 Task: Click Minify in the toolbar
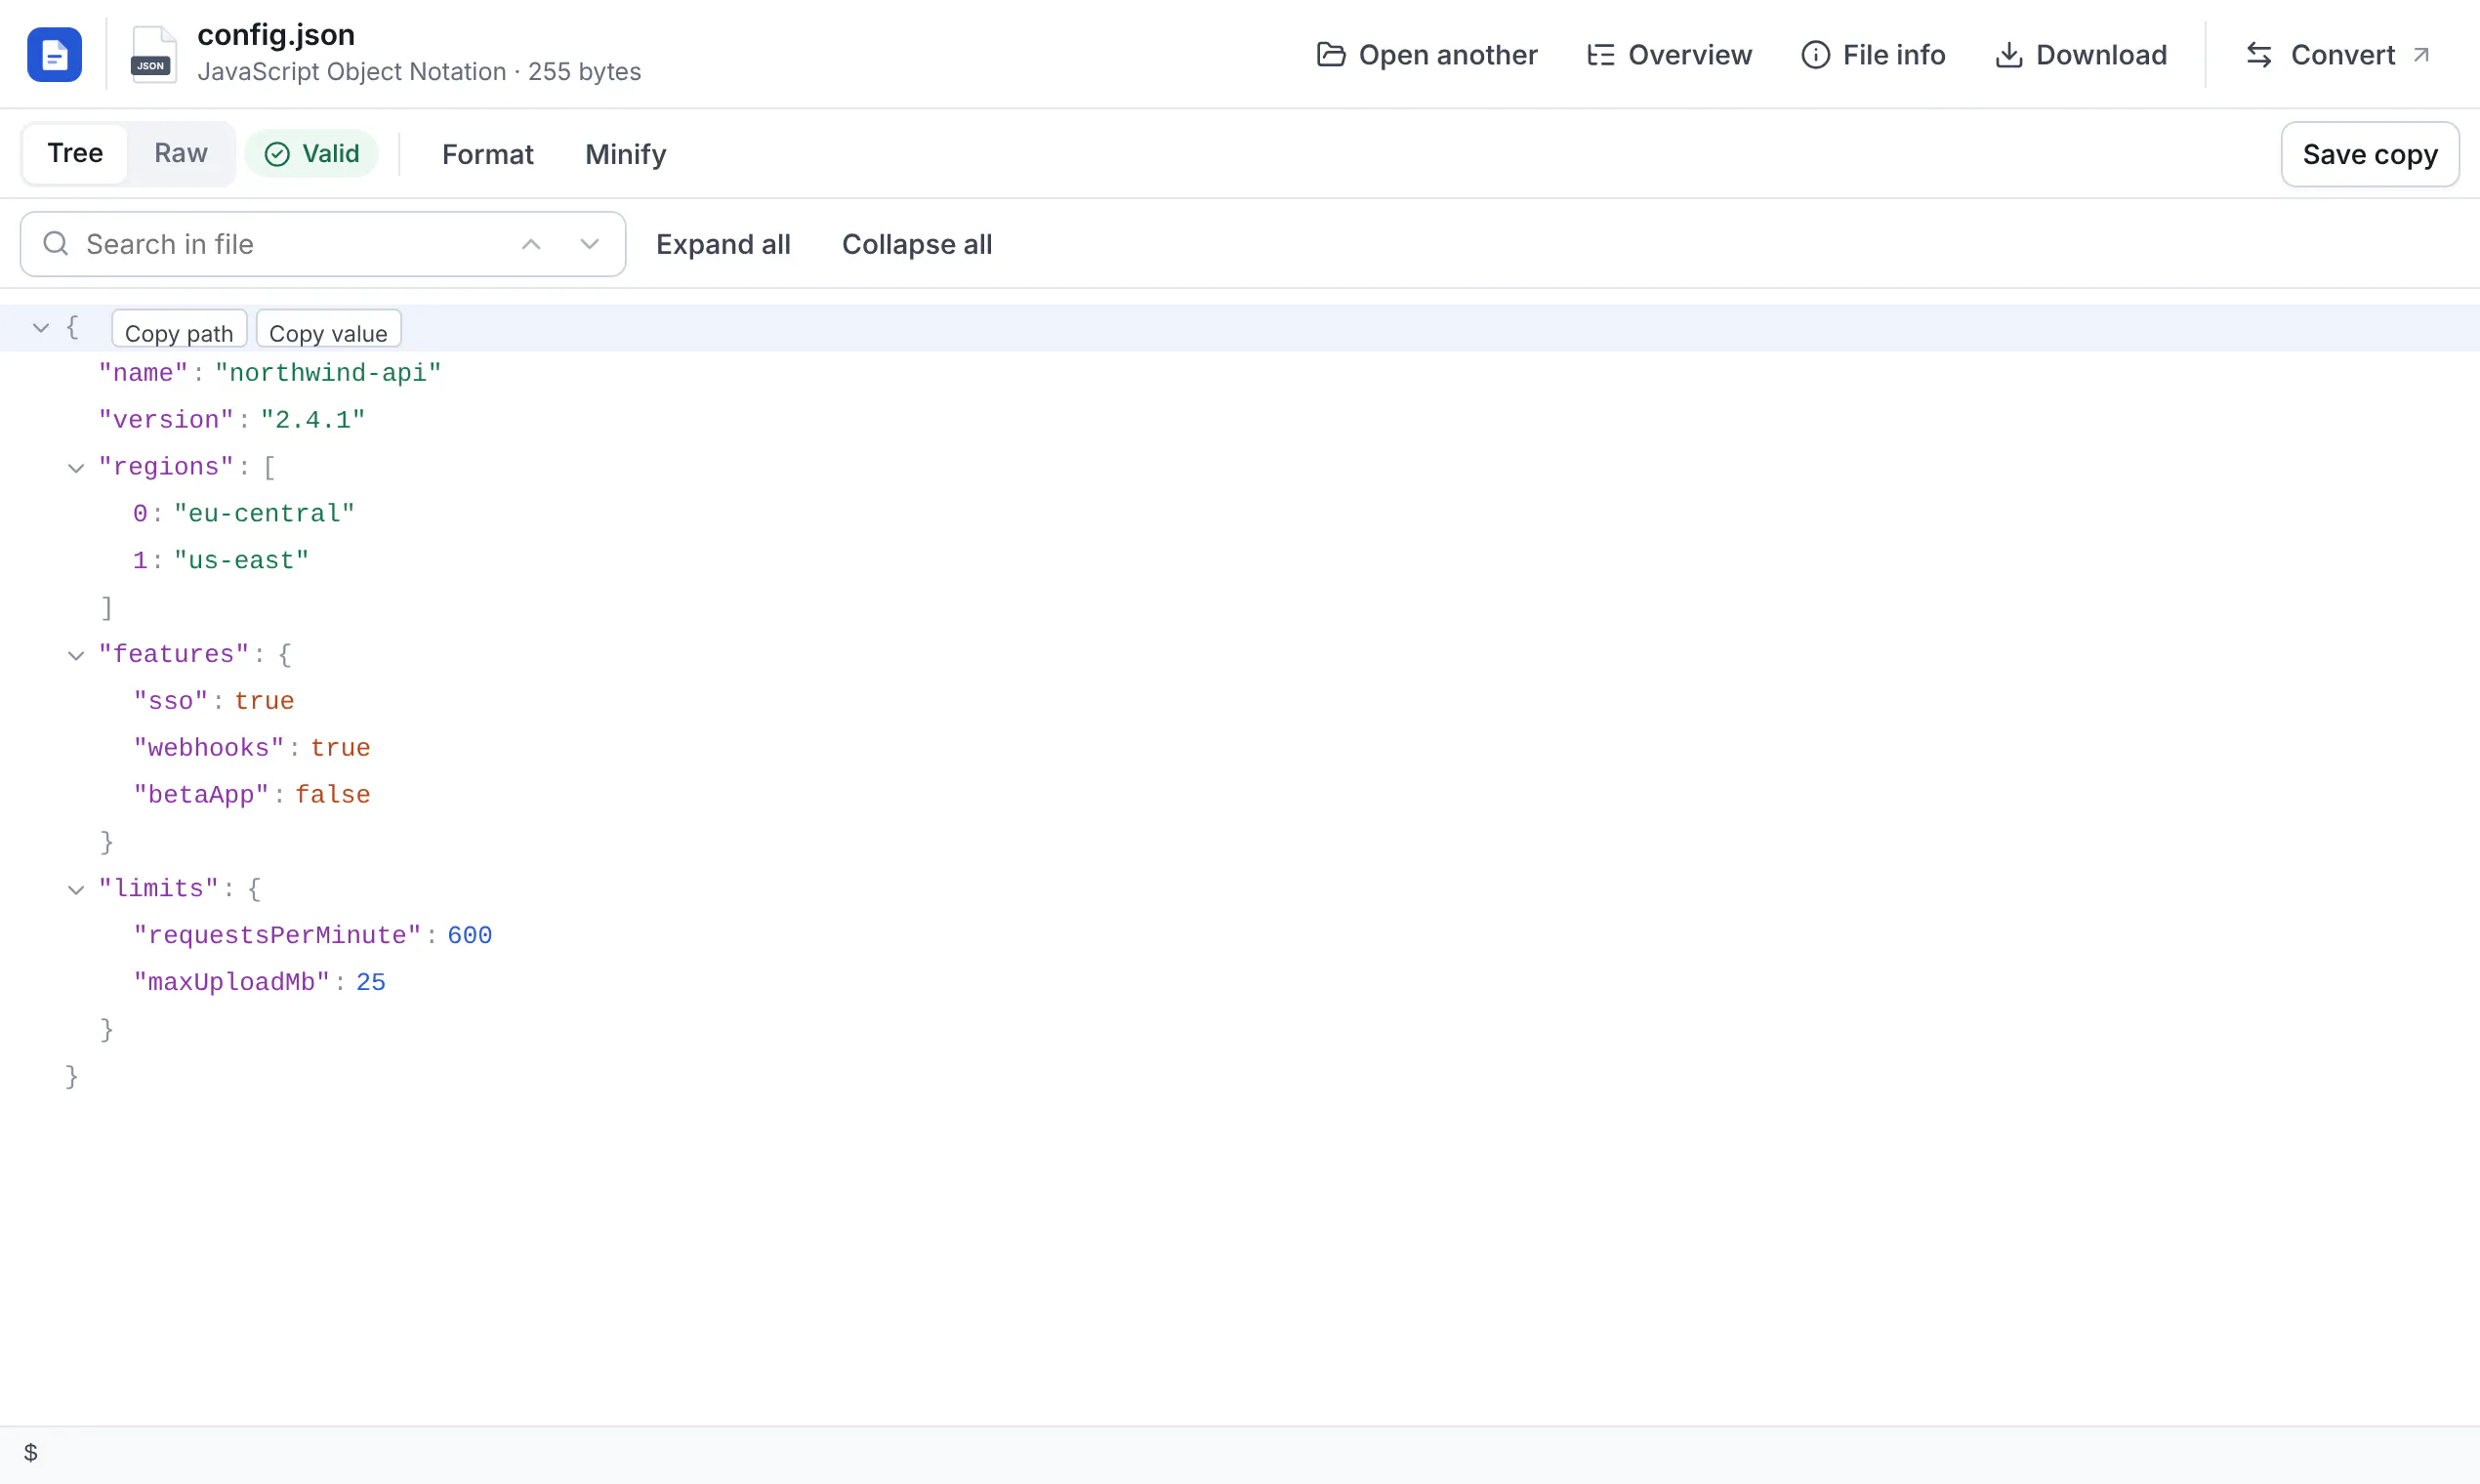coord(626,154)
